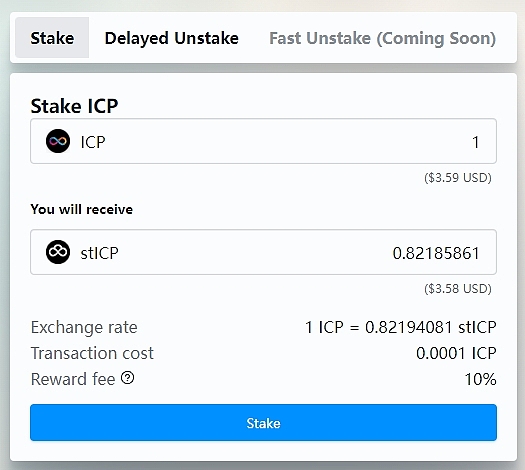Click the ICP token label text
525x470 pixels.
[x=93, y=142]
